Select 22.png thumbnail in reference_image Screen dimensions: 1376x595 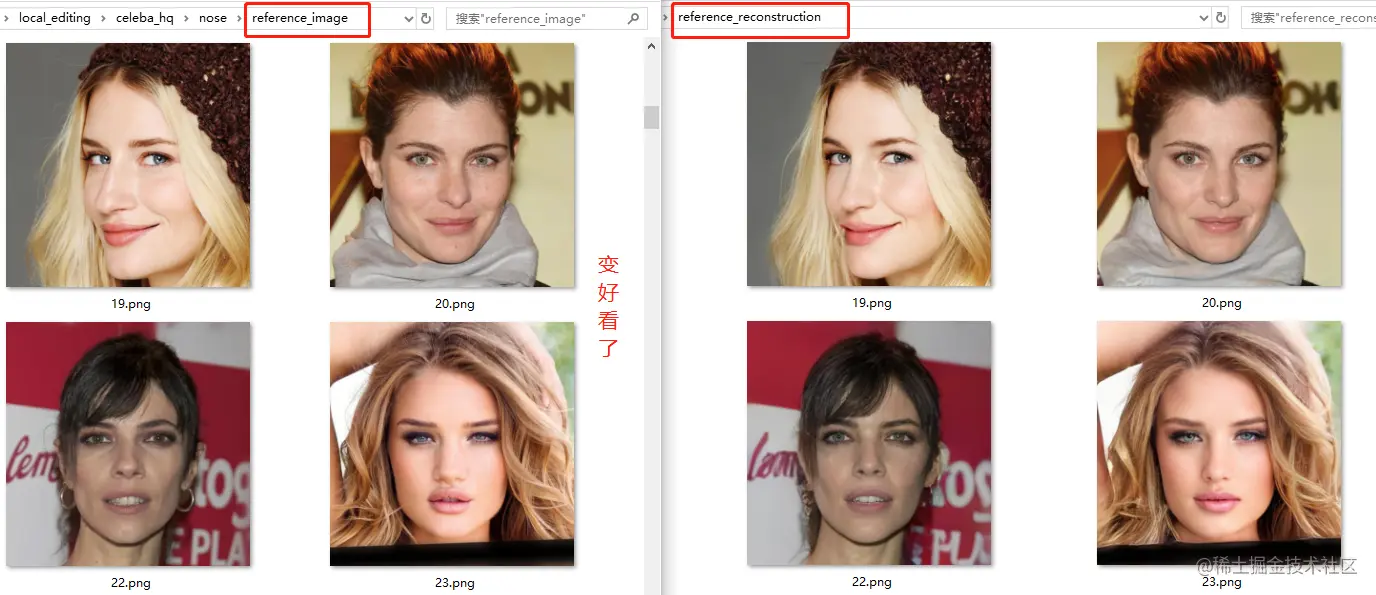tap(128, 444)
